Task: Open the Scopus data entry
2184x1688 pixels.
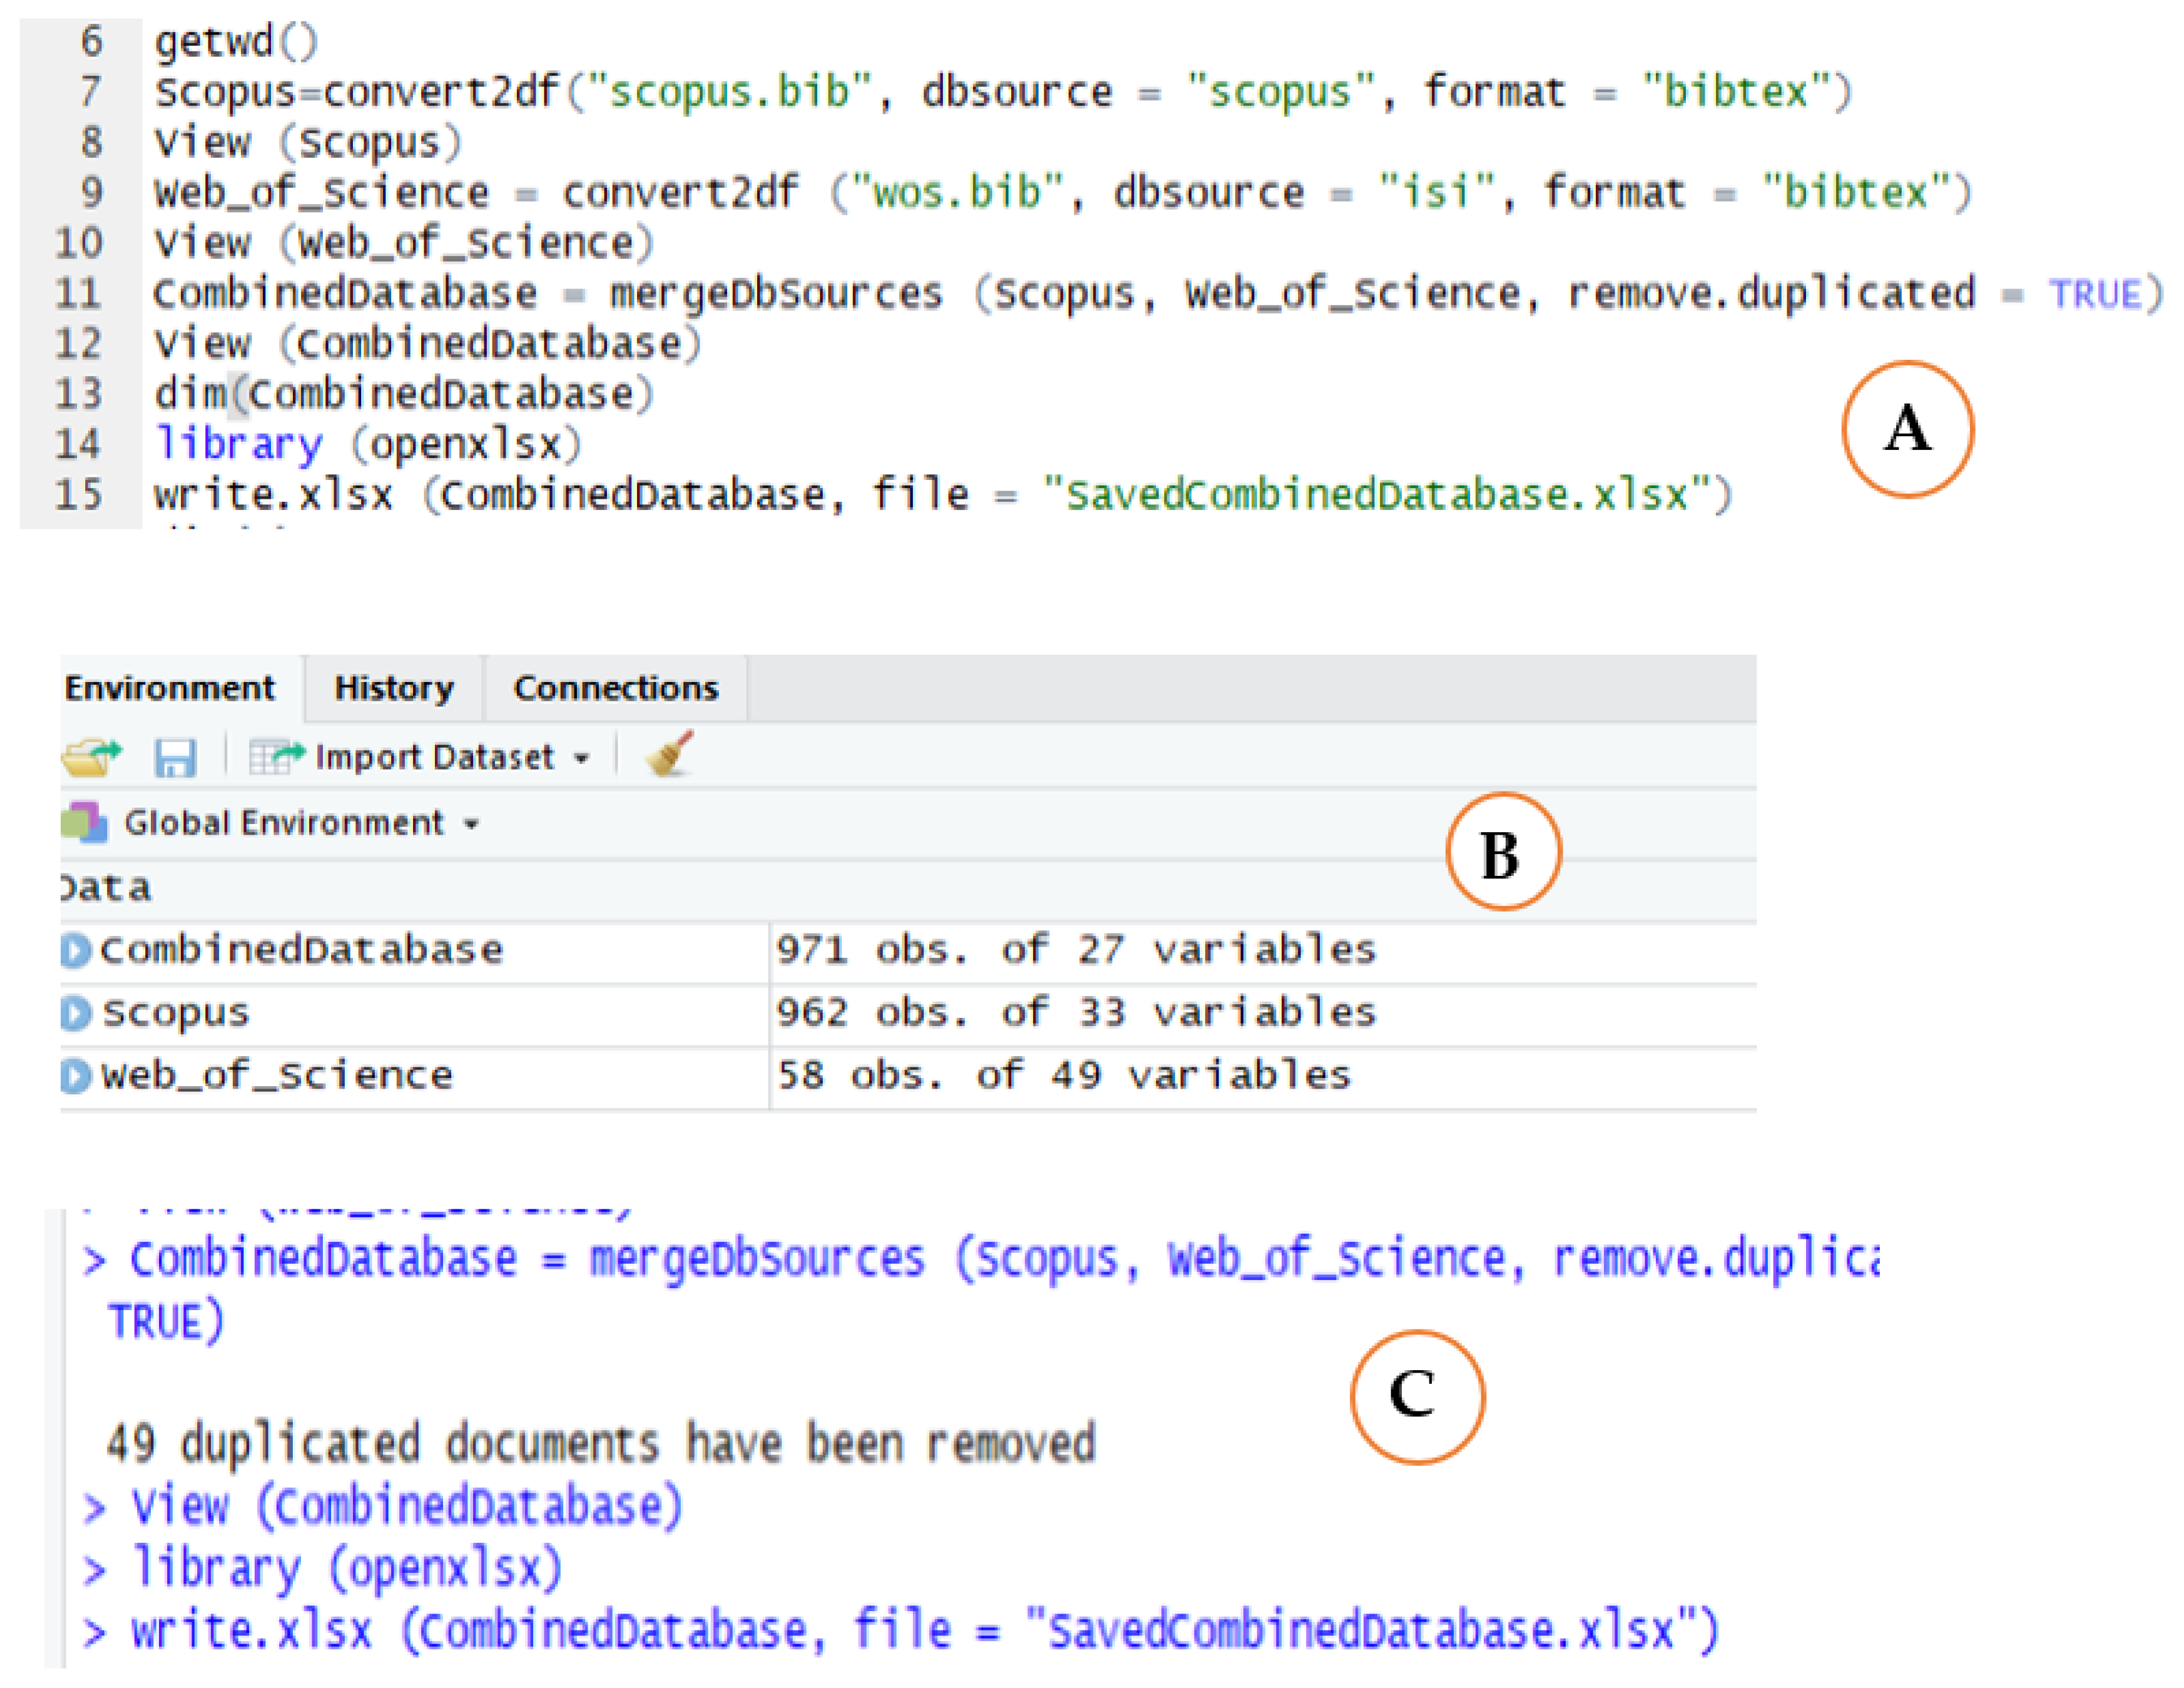Action: (x=176, y=1013)
